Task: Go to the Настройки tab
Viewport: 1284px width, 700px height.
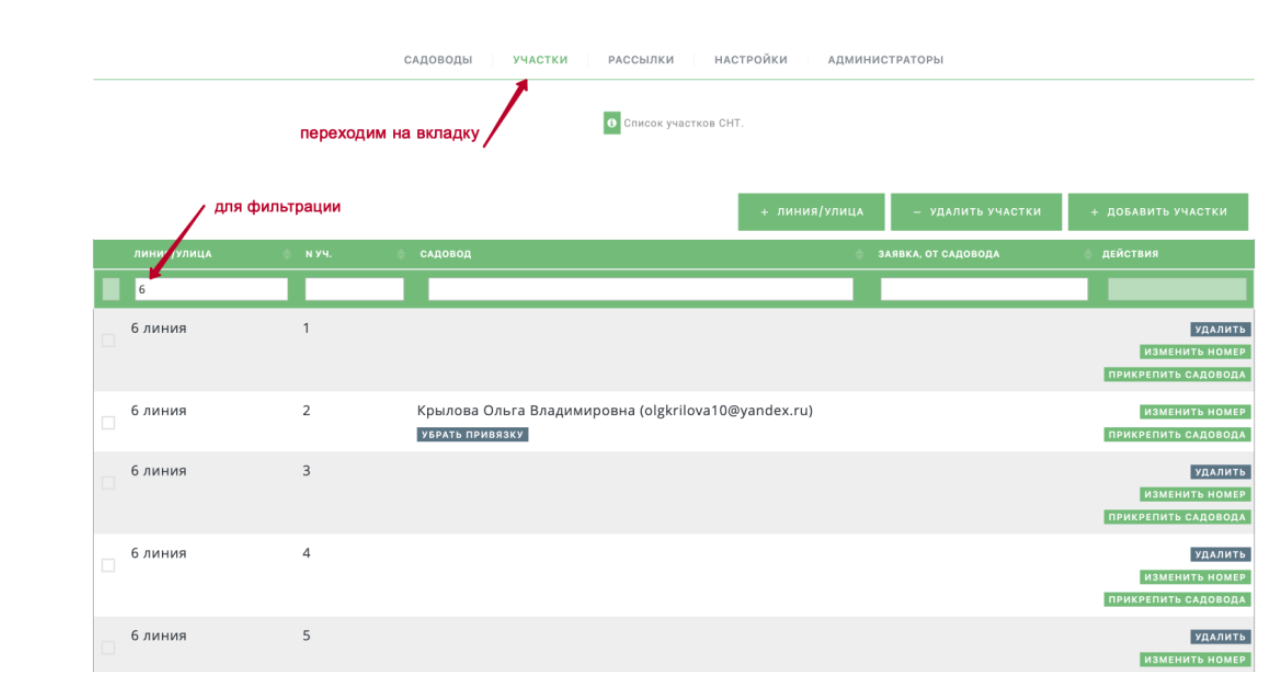Action: tap(751, 60)
